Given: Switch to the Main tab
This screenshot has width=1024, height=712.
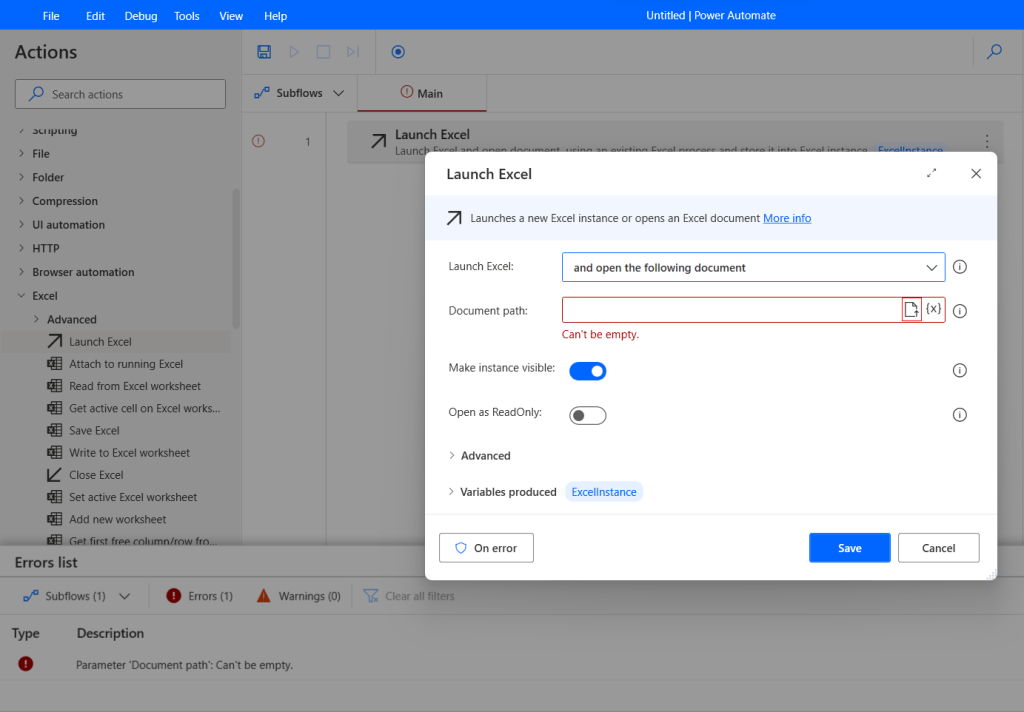Looking at the screenshot, I should point(421,93).
